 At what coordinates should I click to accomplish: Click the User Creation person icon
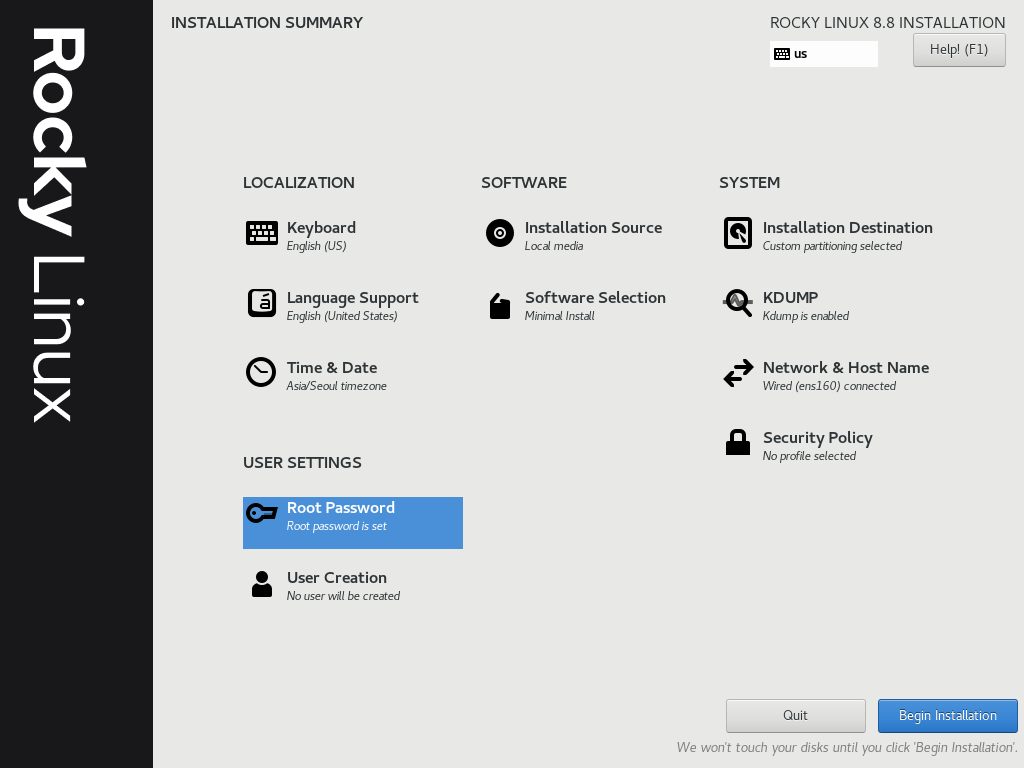(262, 584)
